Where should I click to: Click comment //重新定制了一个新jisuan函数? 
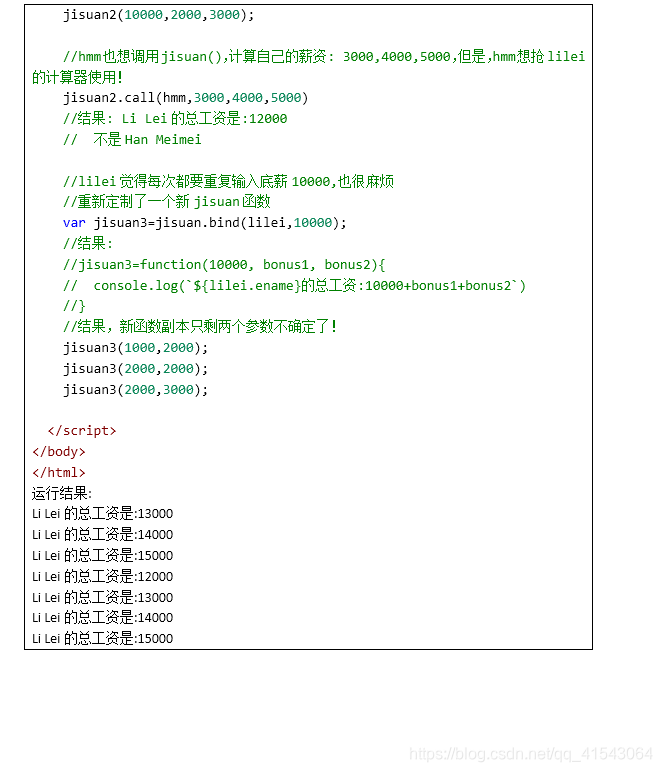167,202
